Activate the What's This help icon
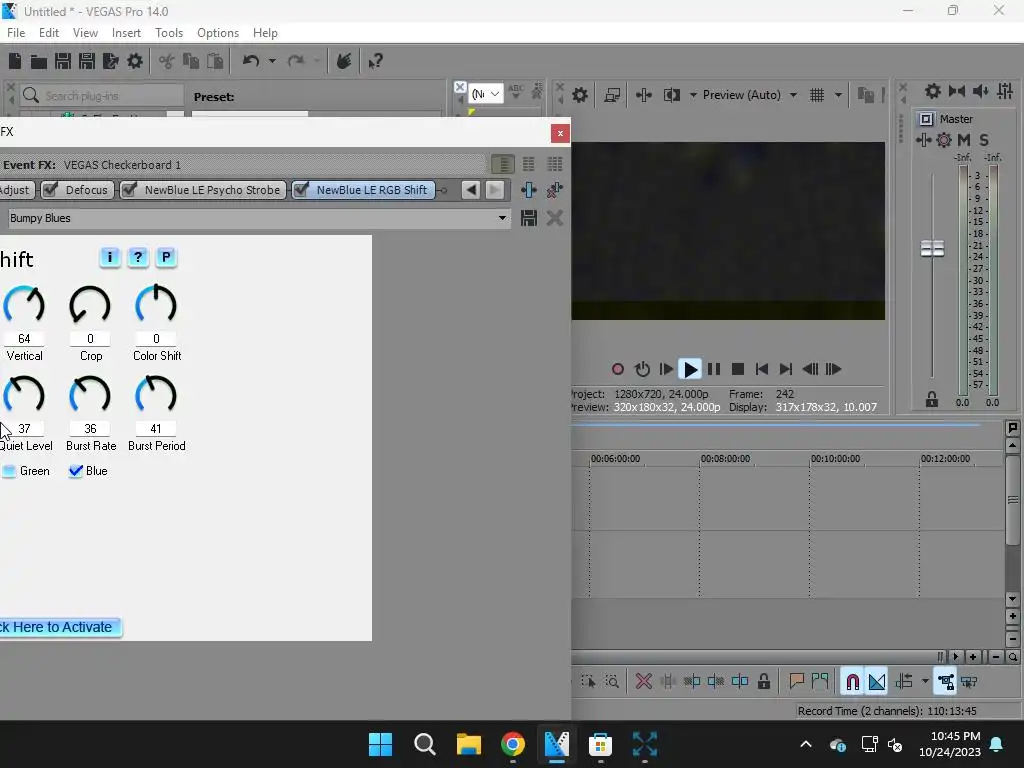1024x768 pixels. [376, 61]
